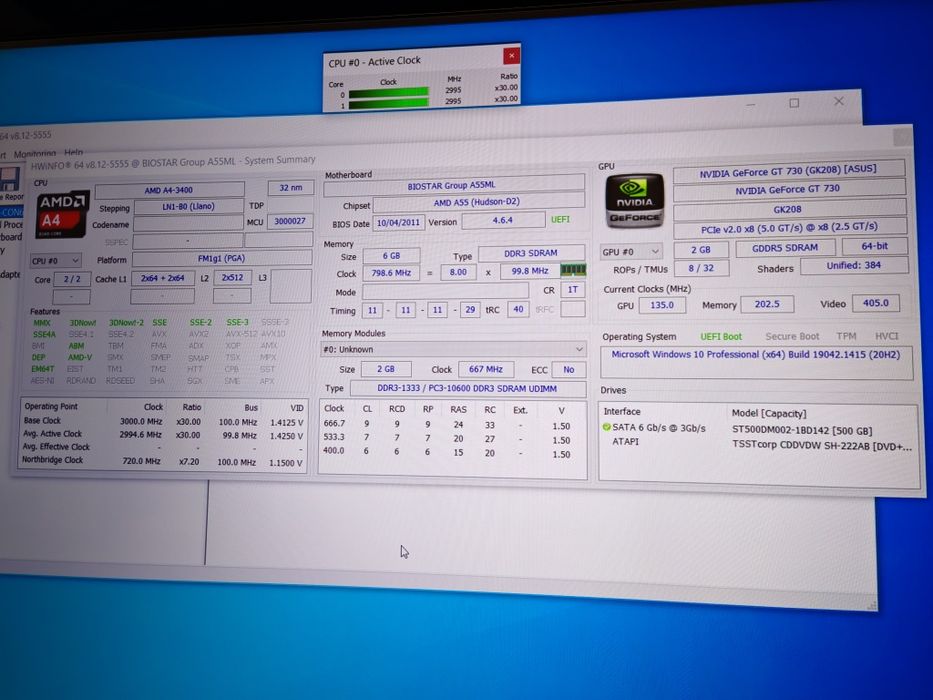Click the module size '2 GB' under Memory Modules
The image size is (933, 700).
[x=386, y=369]
